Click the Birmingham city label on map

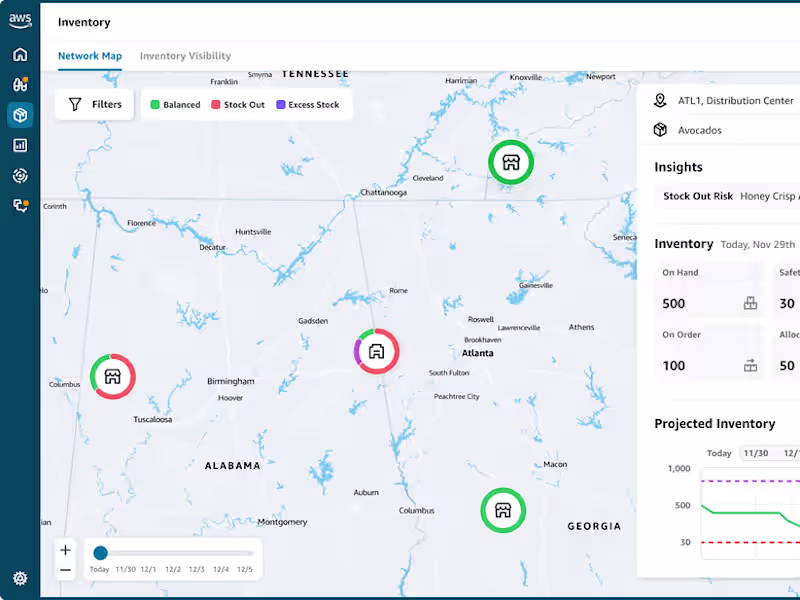[231, 381]
